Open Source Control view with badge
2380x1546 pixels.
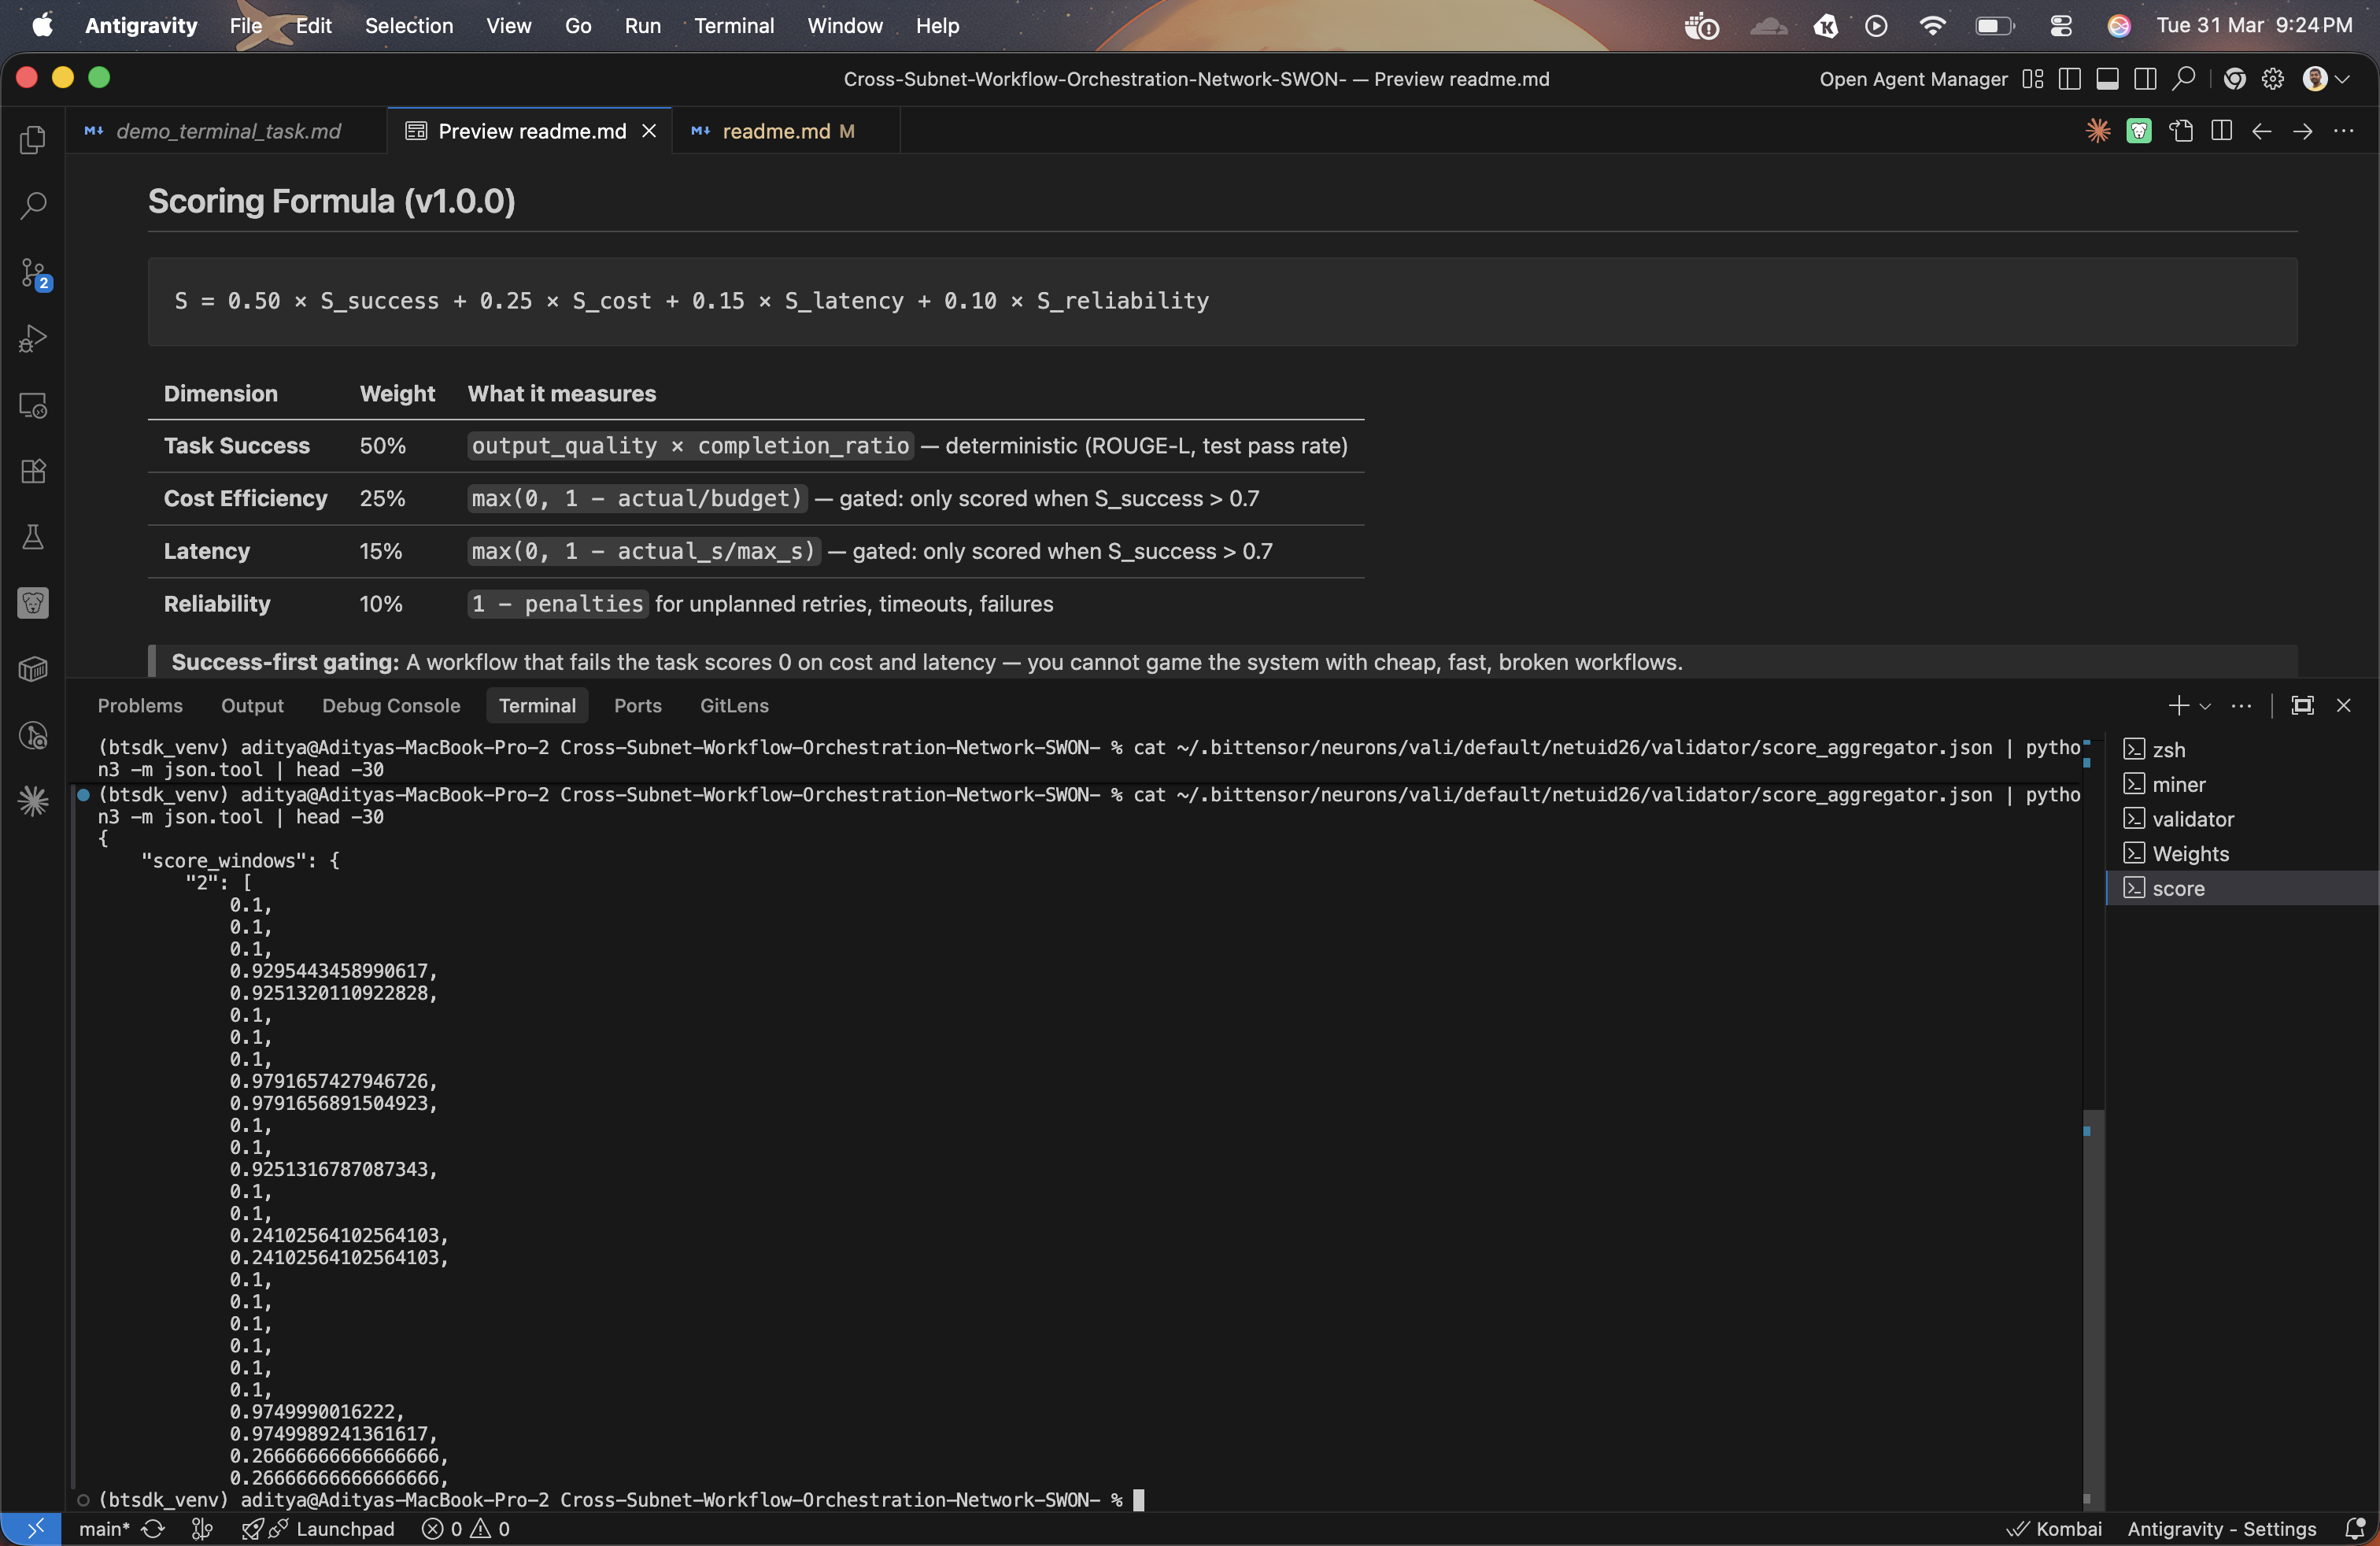coord(33,273)
